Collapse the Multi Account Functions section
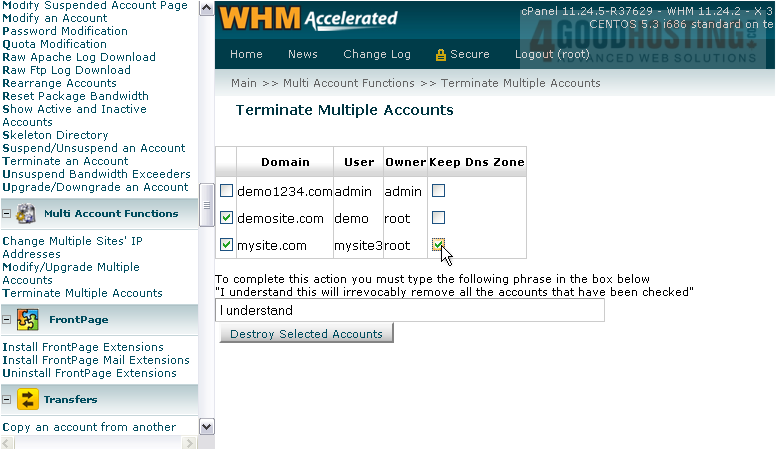The height and width of the screenshot is (450, 776). 7,214
